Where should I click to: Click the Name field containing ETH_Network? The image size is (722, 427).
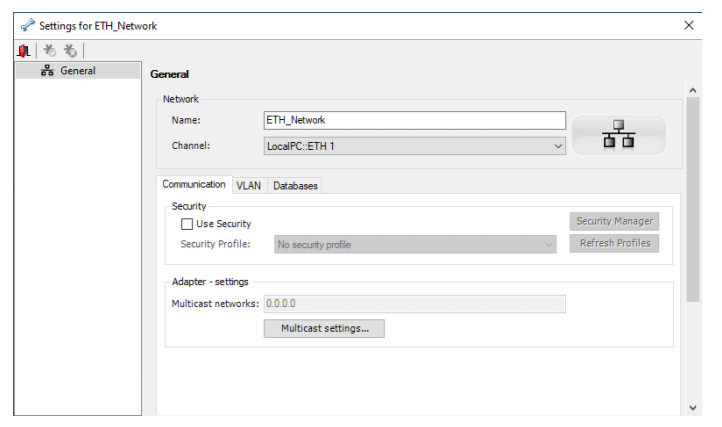(414, 120)
